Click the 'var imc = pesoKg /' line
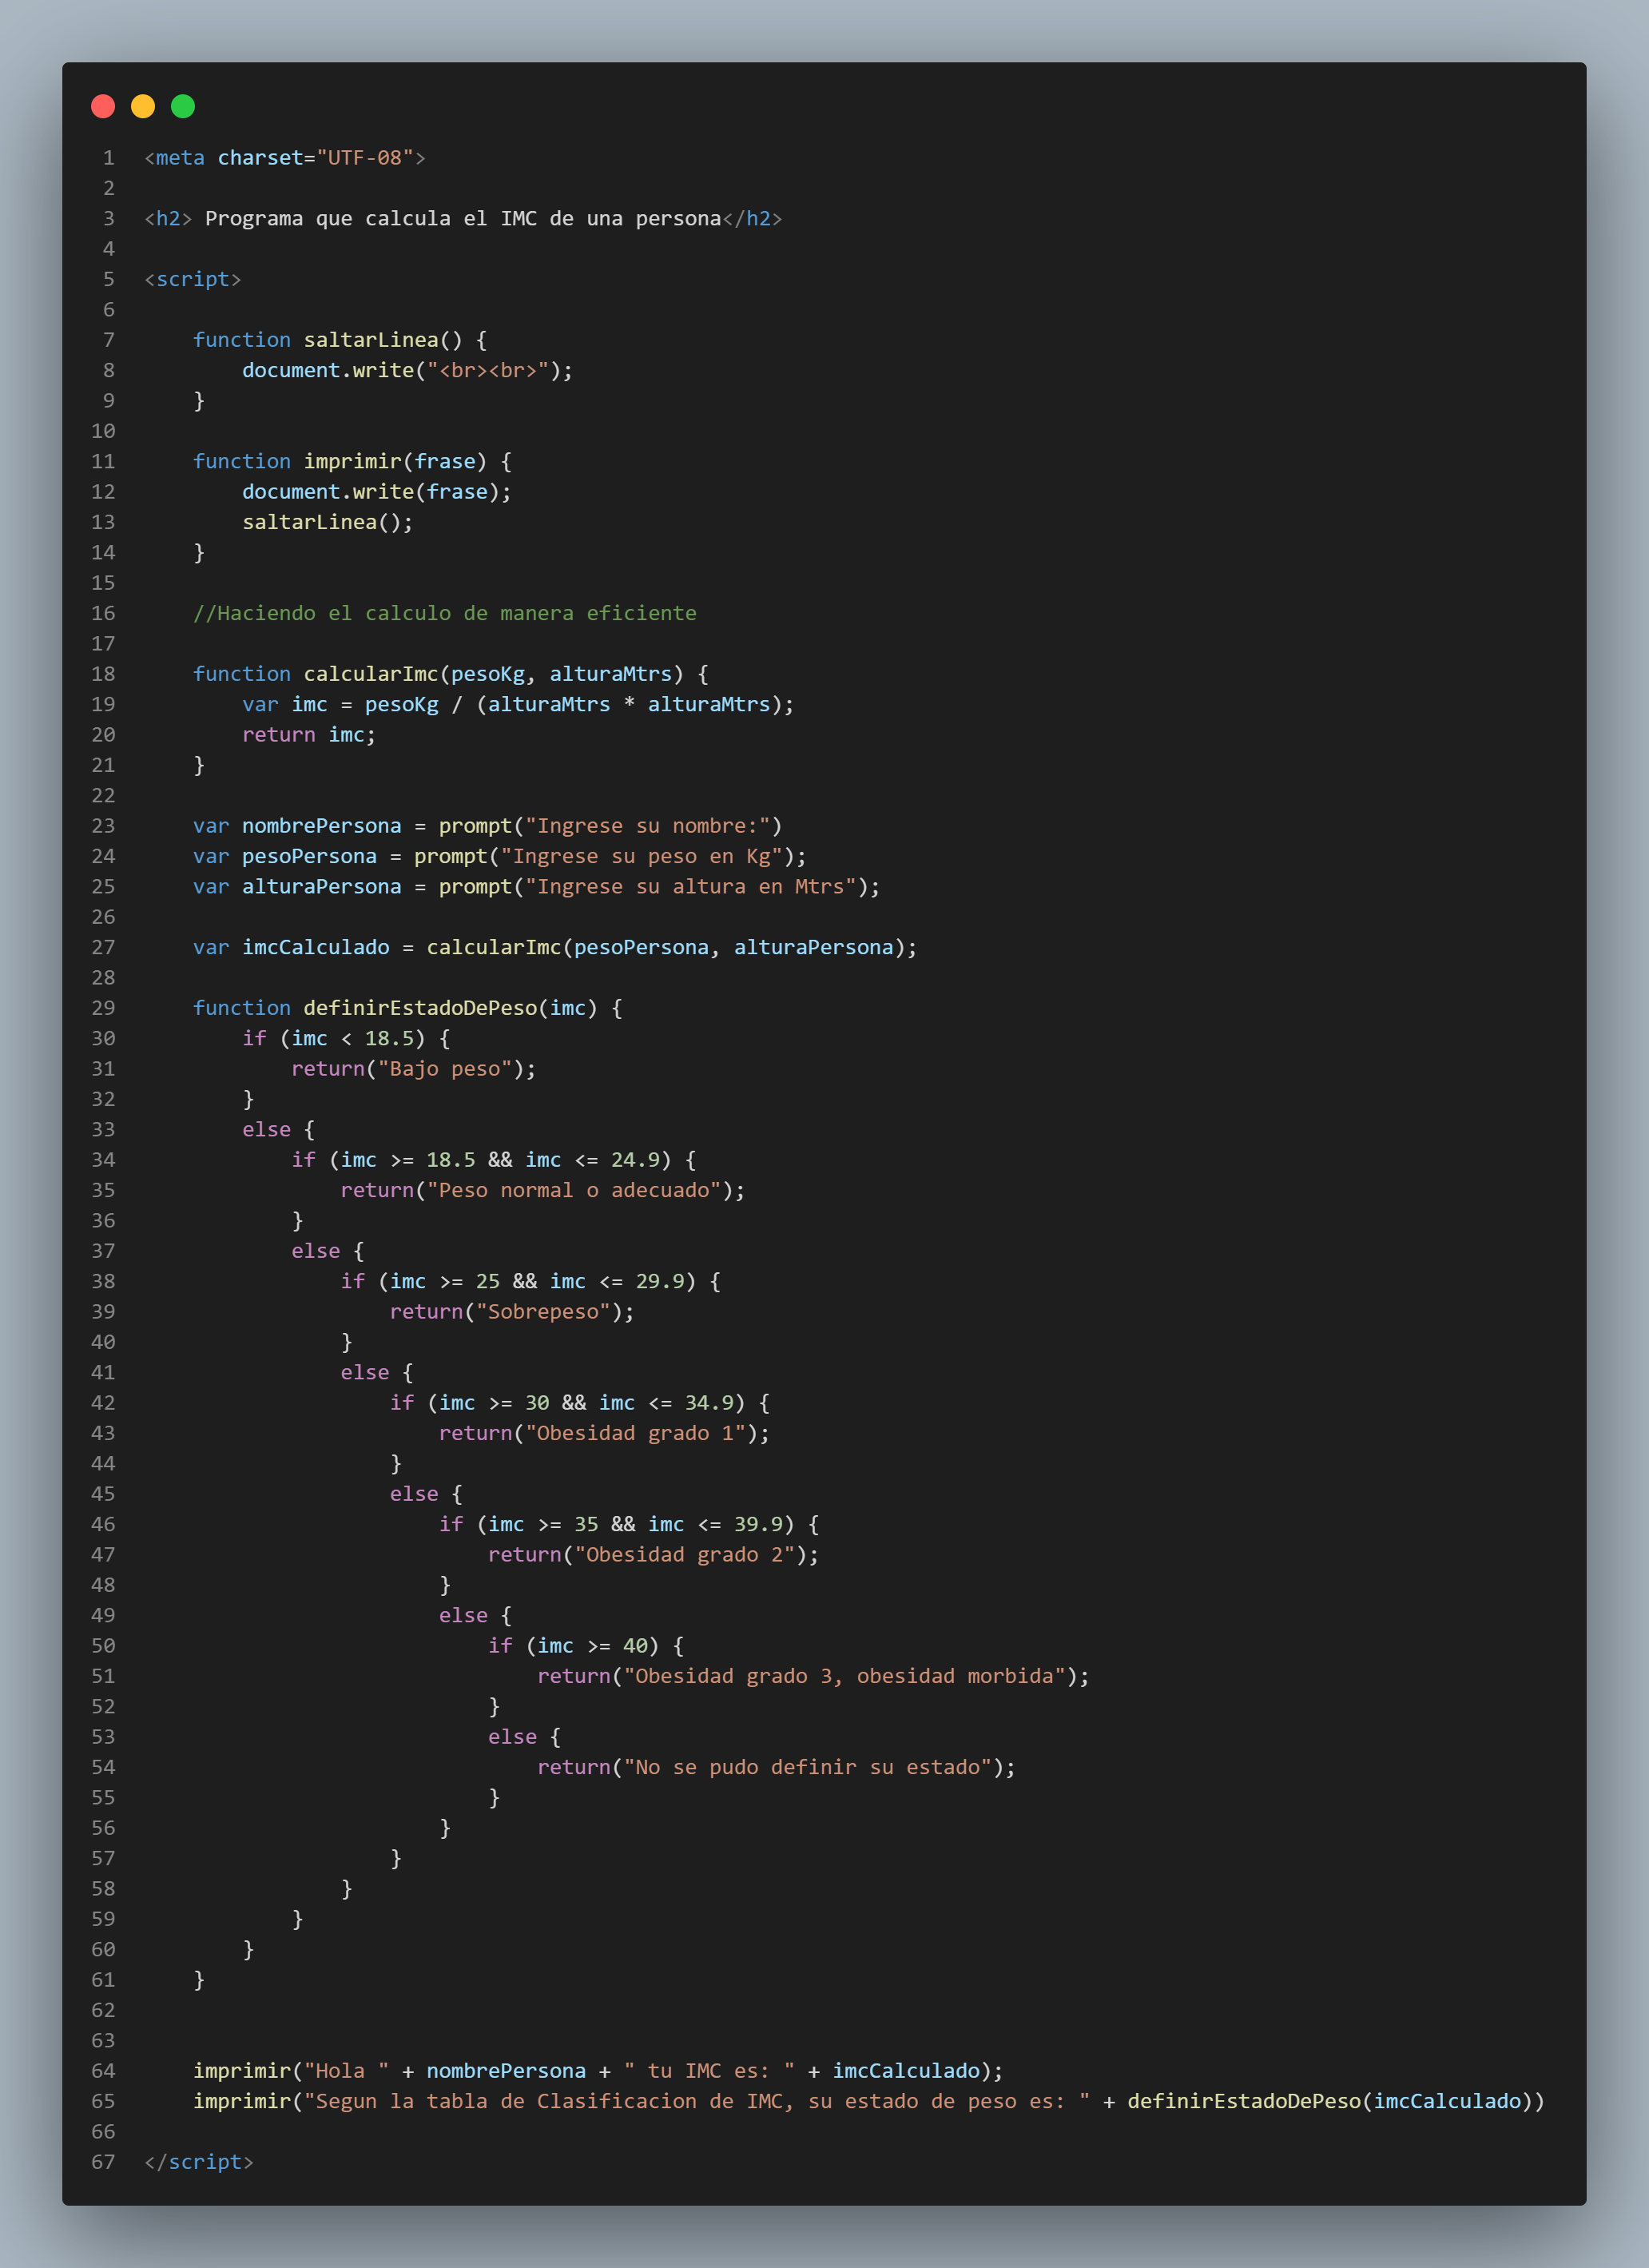1649x2268 pixels. [518, 704]
